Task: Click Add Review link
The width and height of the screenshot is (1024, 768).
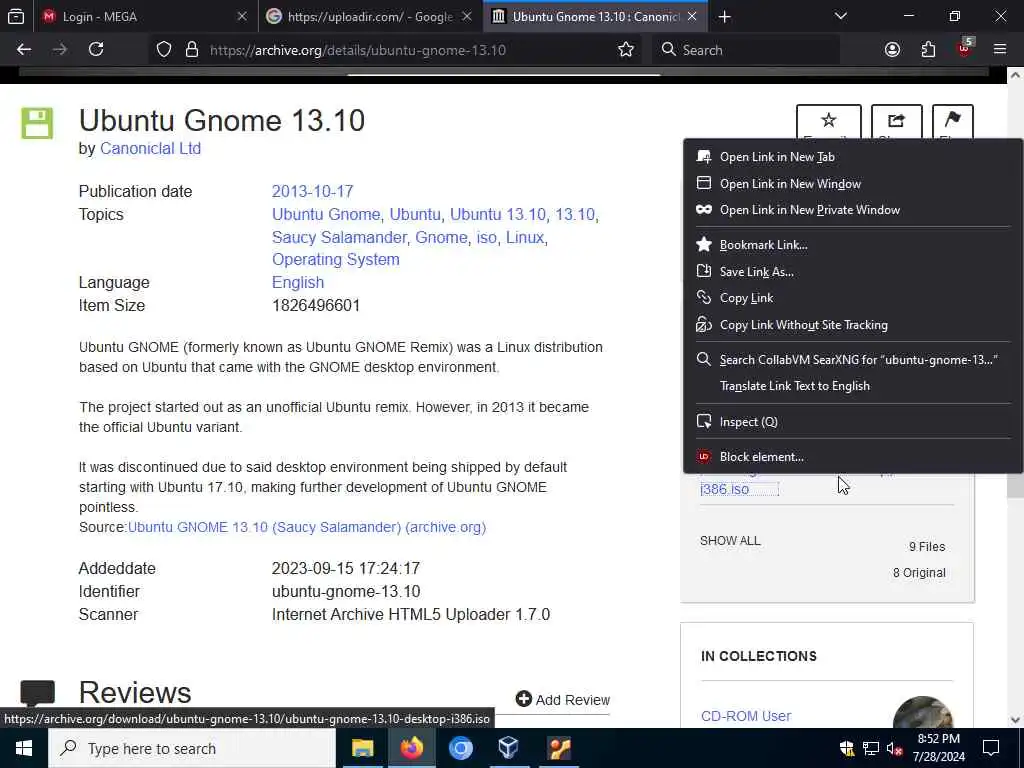Action: [573, 699]
